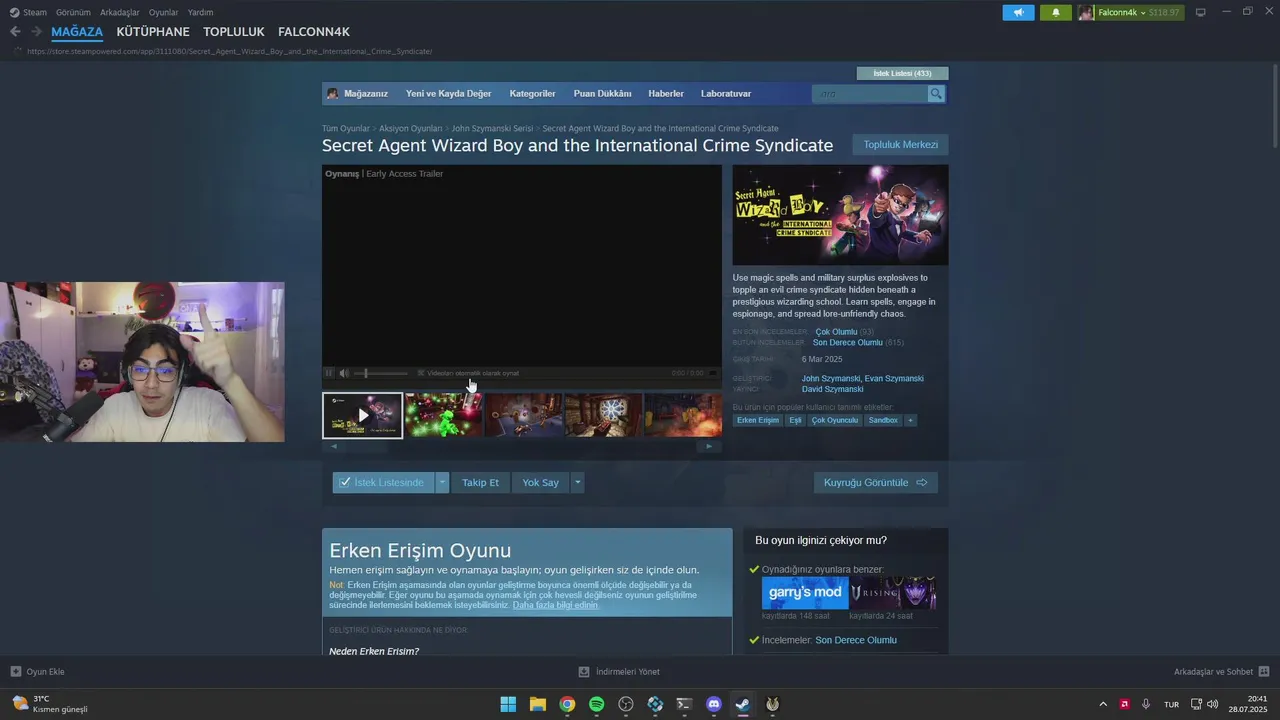
Task: Open the Sandbox tag
Action: pyautogui.click(x=883, y=420)
